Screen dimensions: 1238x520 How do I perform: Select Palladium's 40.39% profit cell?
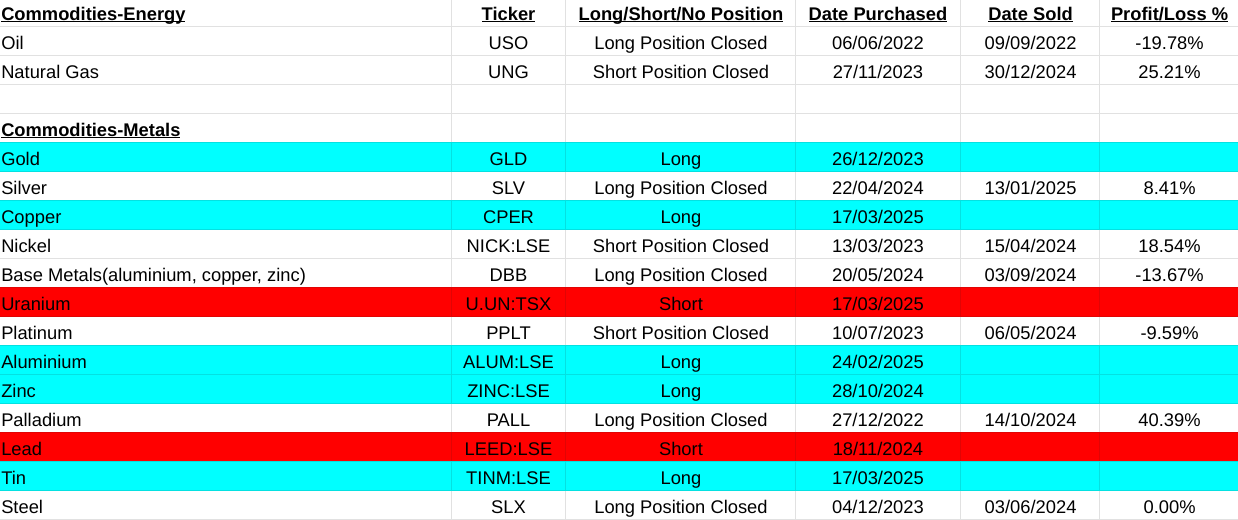coord(1169,420)
